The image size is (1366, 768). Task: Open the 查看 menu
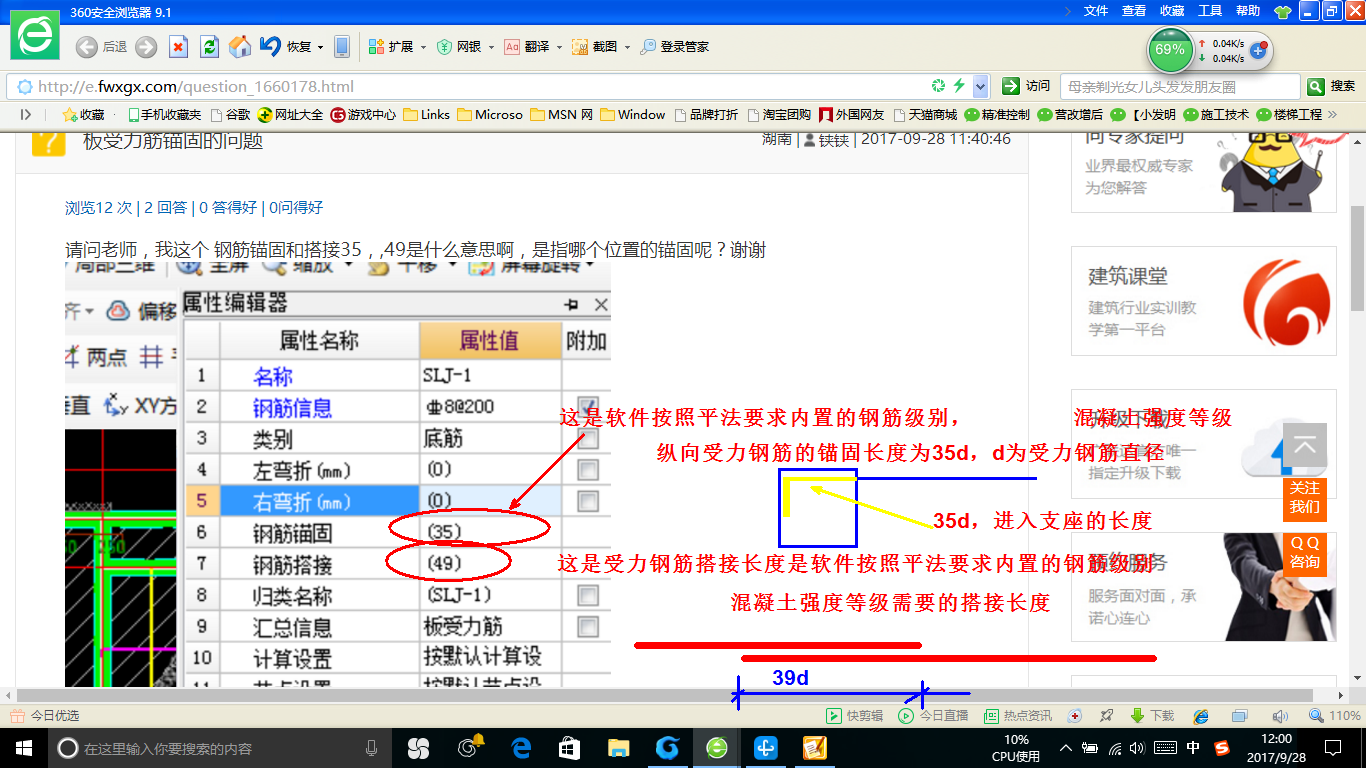click(1134, 10)
